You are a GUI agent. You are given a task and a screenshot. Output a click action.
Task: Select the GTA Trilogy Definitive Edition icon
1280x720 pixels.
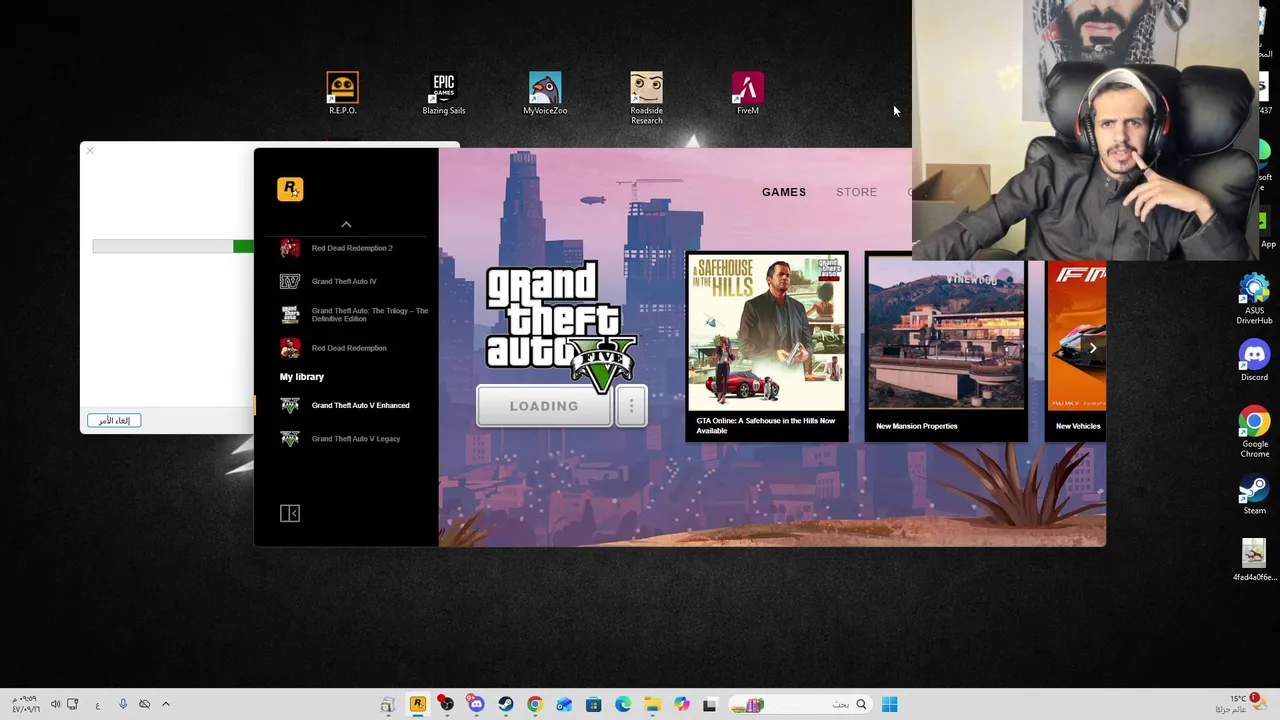[290, 315]
